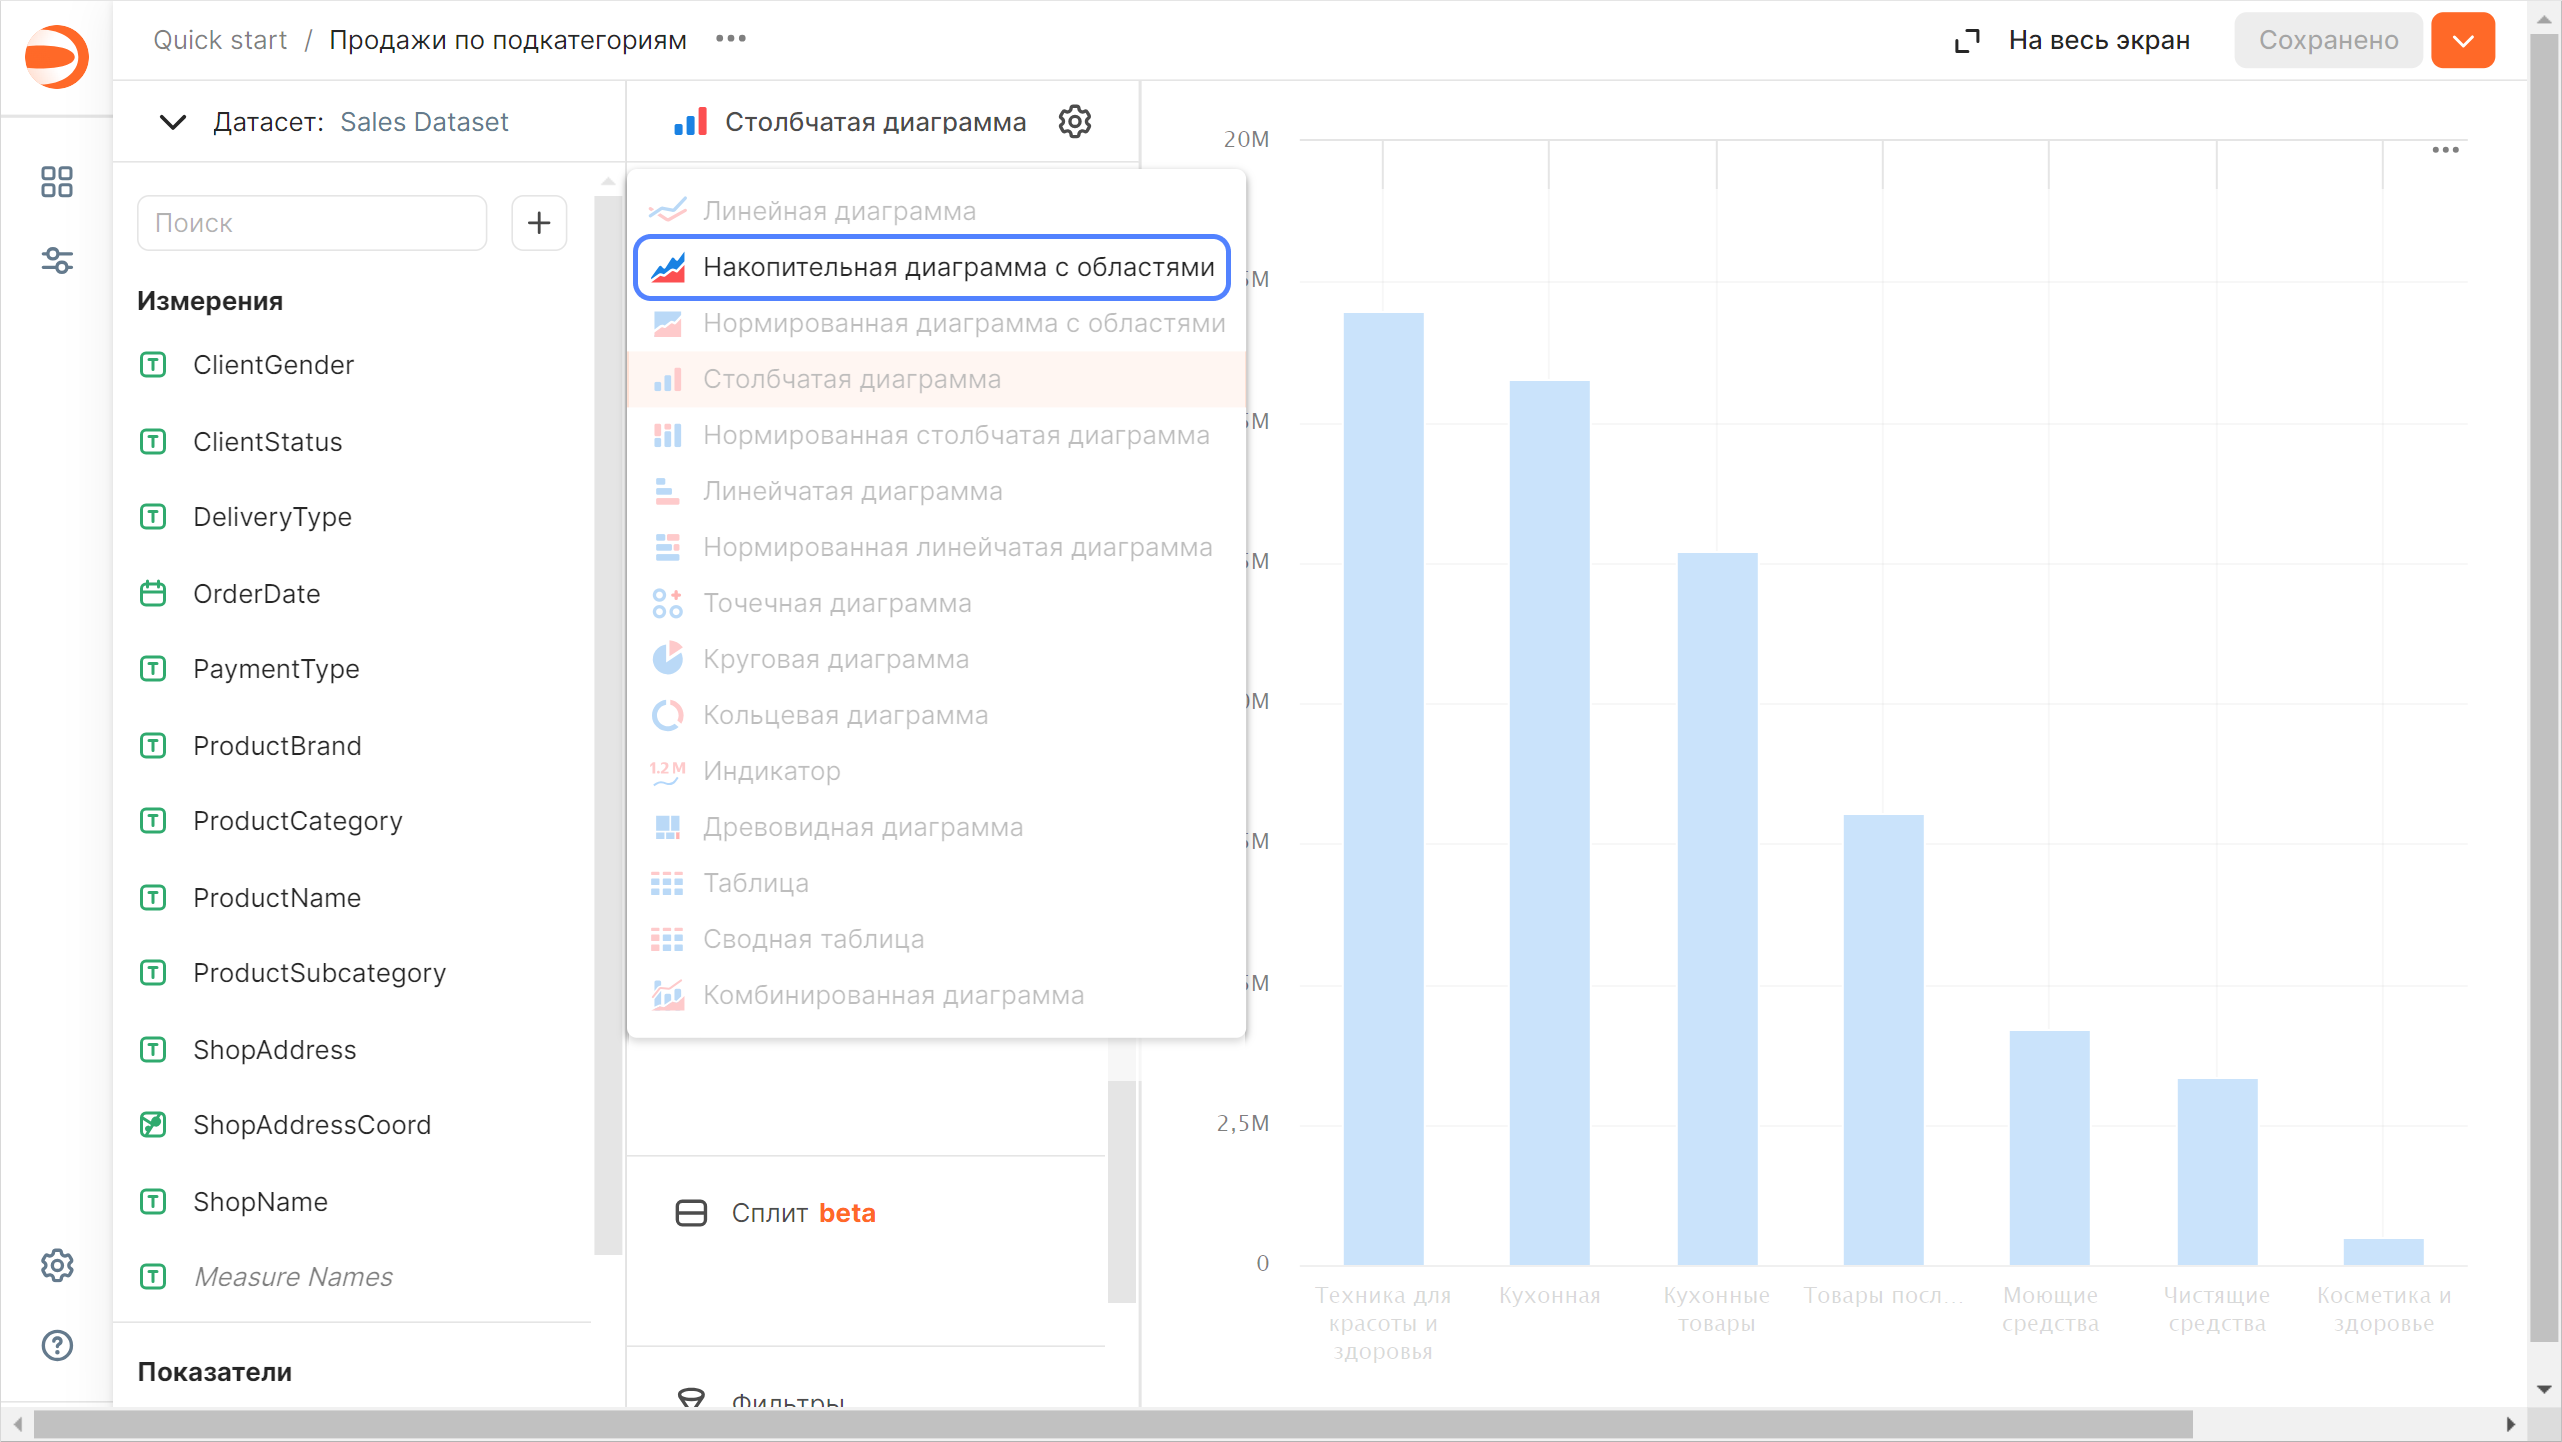The width and height of the screenshot is (2562, 1442).
Task: Open the chart three-dots menu
Action: click(x=2445, y=150)
